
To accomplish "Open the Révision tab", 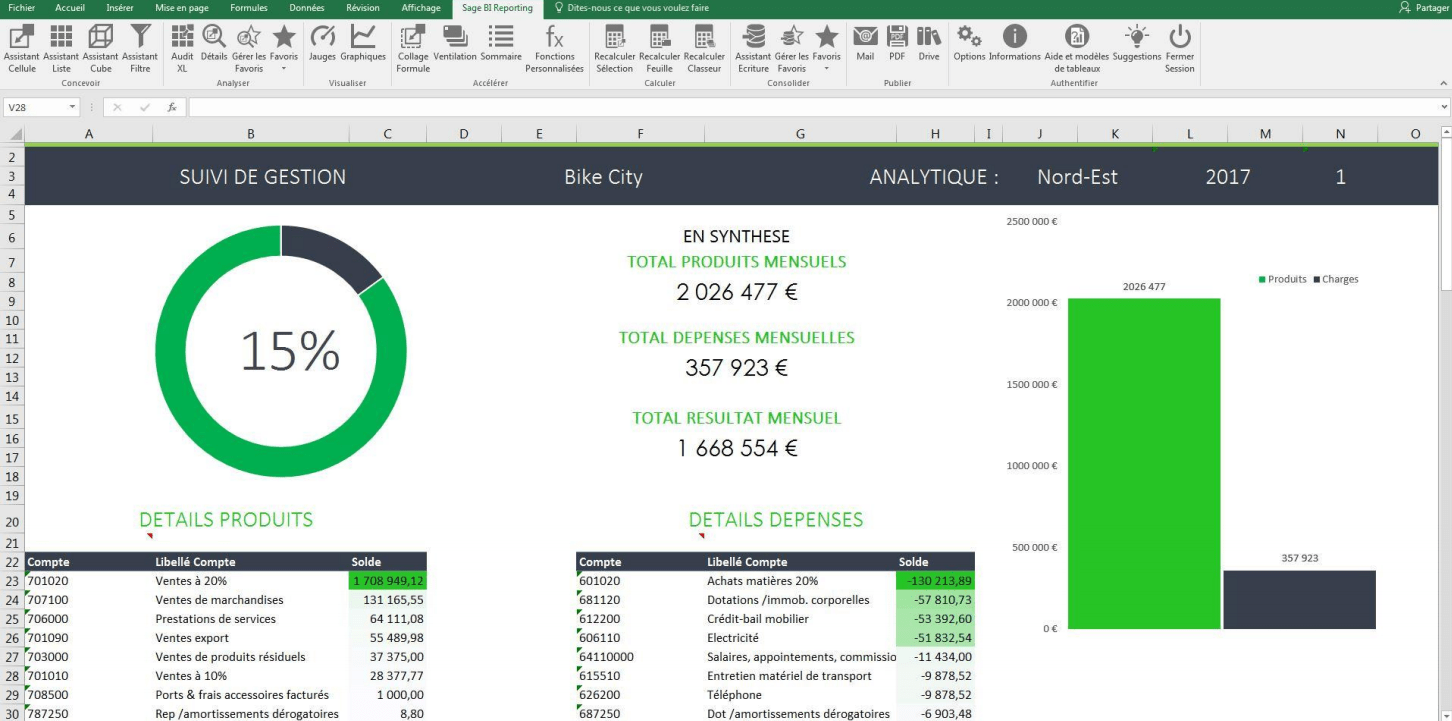I will 362,8.
